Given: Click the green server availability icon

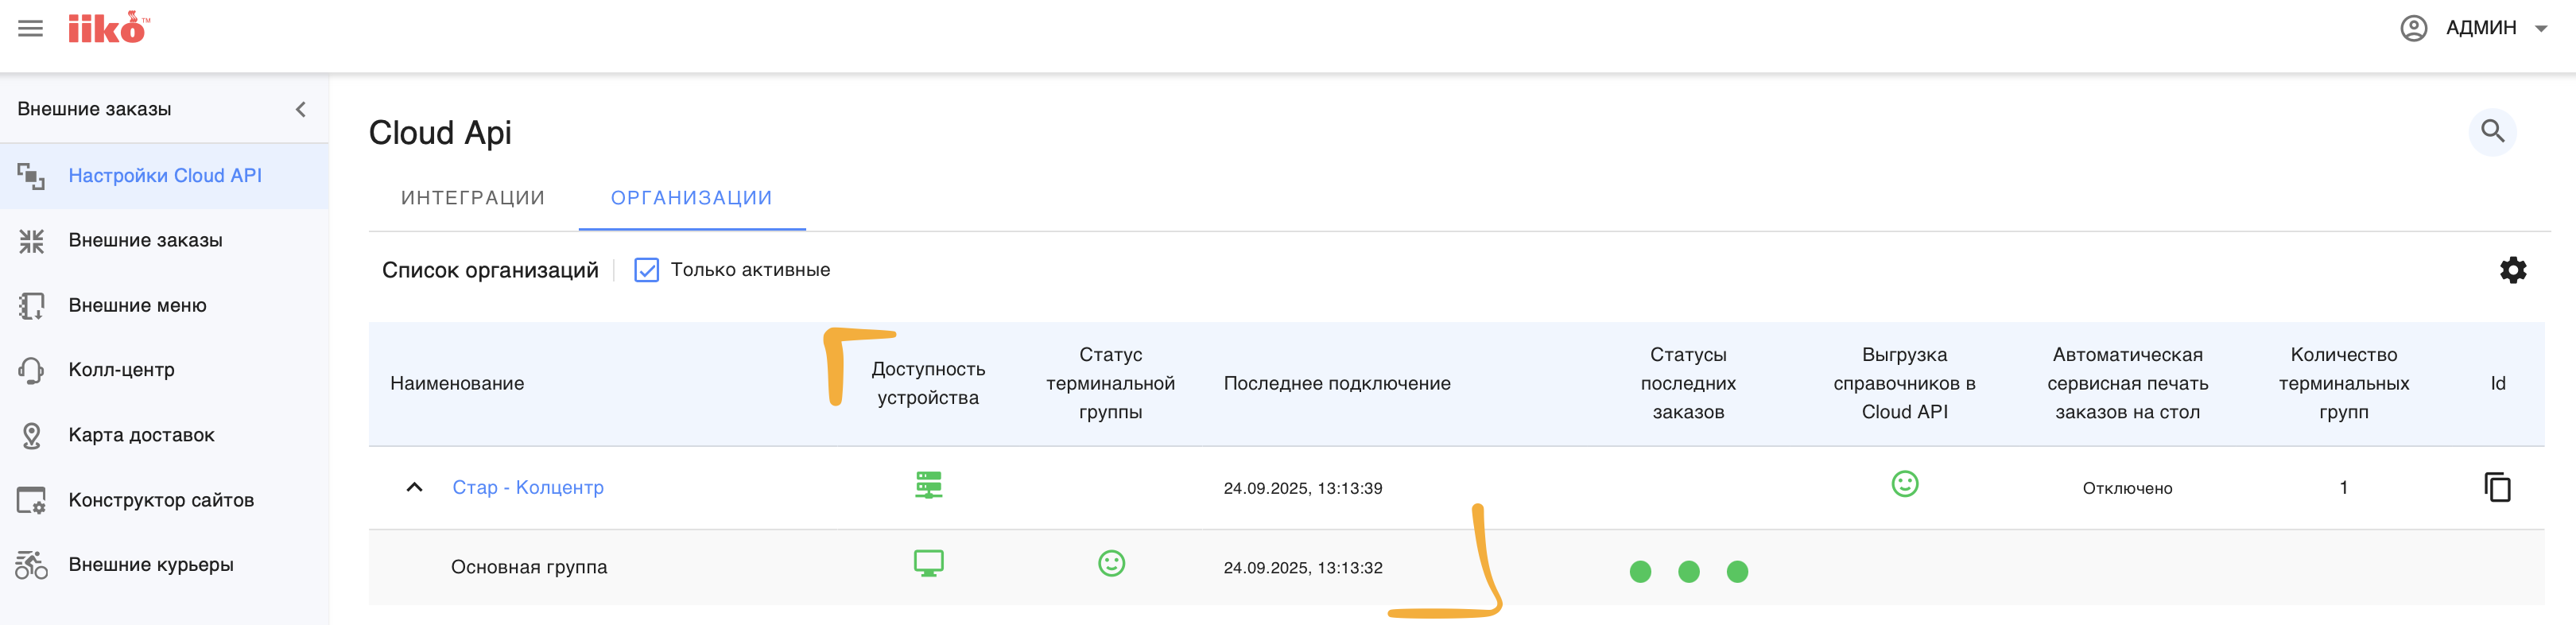Looking at the screenshot, I should [928, 486].
